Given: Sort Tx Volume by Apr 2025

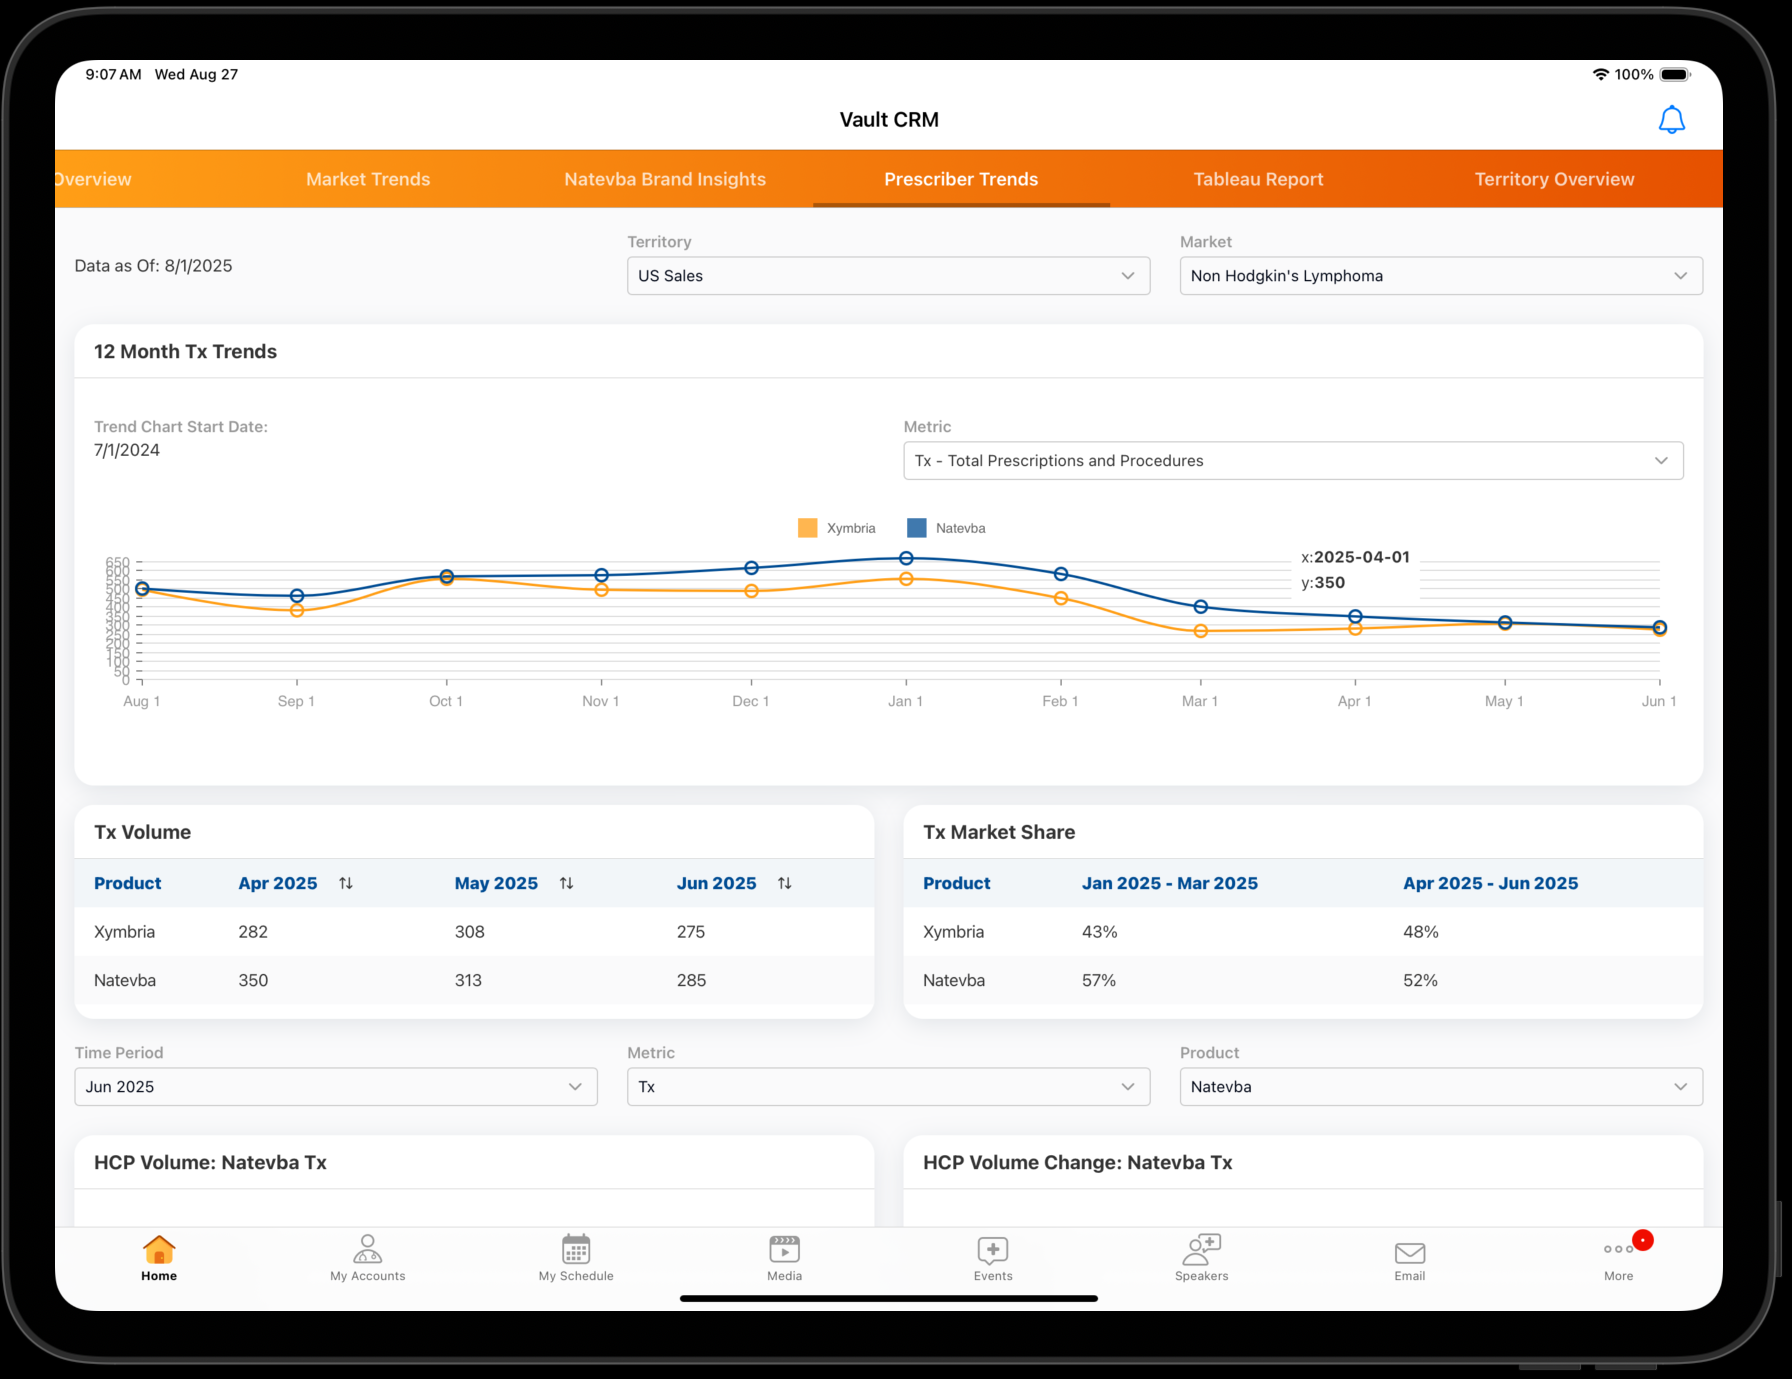Looking at the screenshot, I should [x=346, y=883].
